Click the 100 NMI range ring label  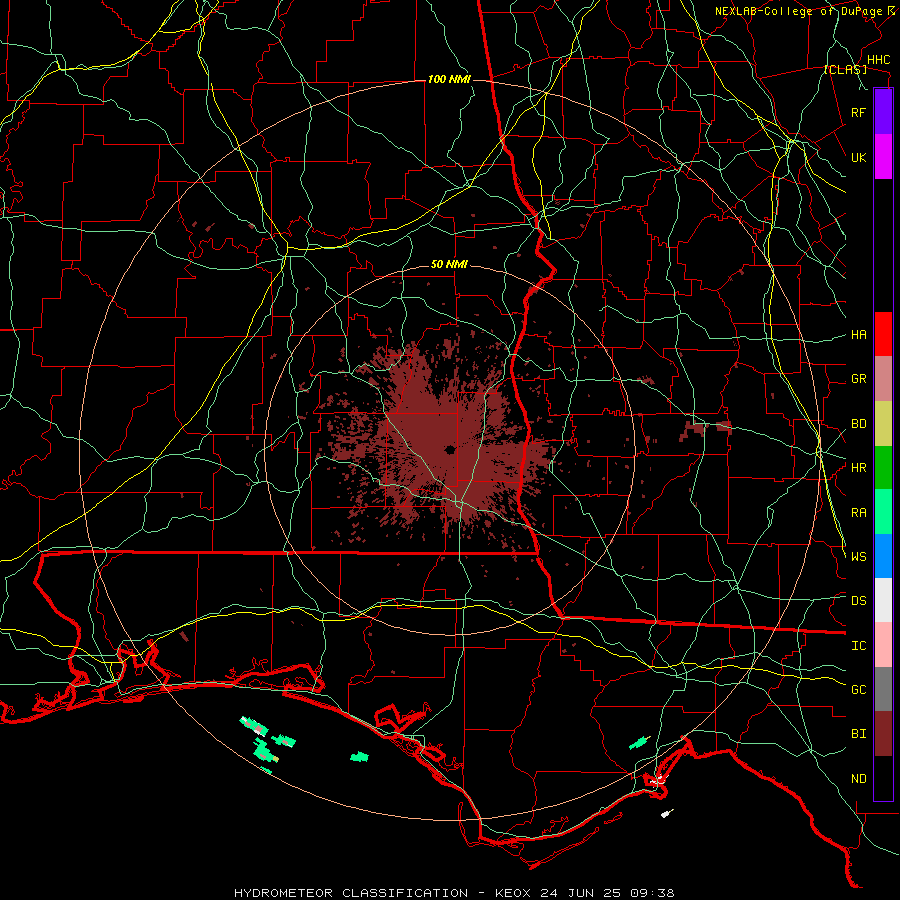449,79
